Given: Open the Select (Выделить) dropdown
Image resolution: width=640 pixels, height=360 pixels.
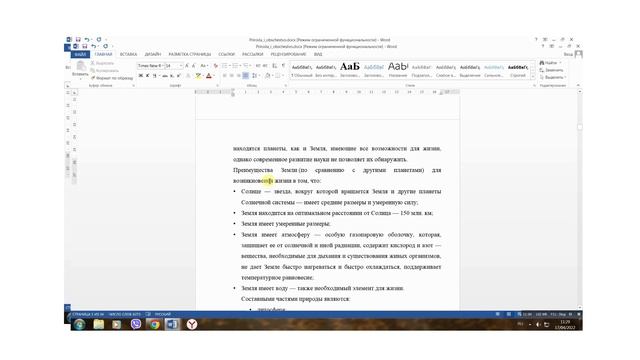Looking at the screenshot, I should point(553,77).
